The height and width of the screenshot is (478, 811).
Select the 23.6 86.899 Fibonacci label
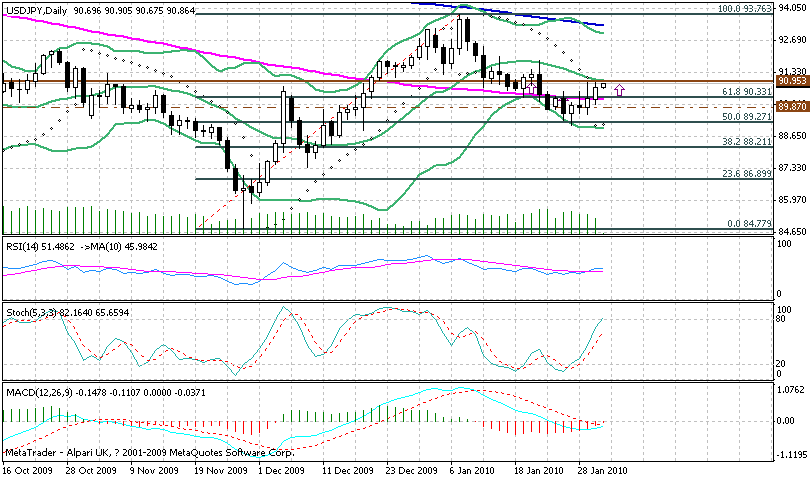747,174
